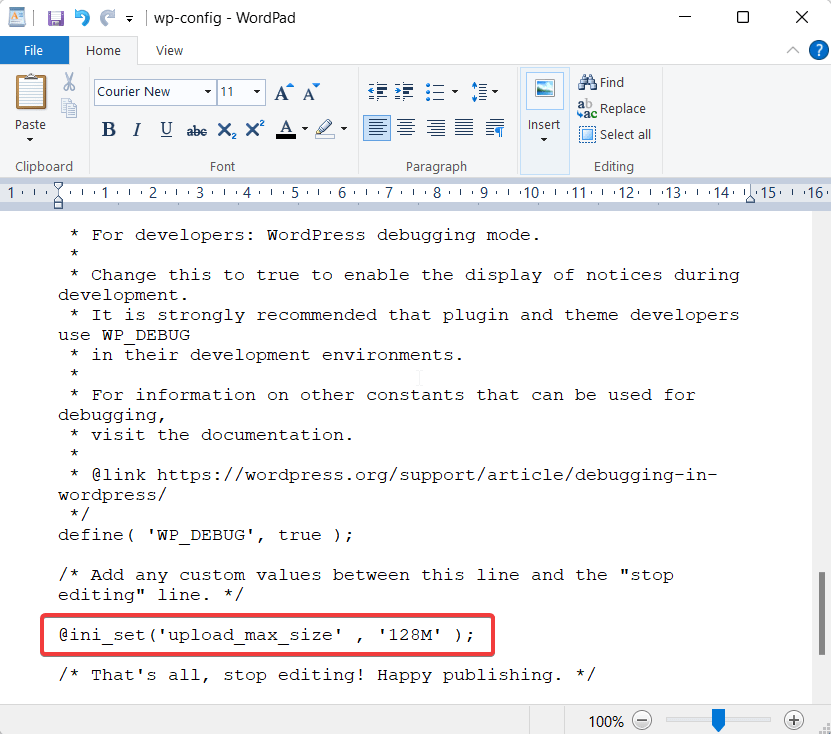Open Customize Quick Access Toolbar arrow
The width and height of the screenshot is (831, 734).
pyautogui.click(x=129, y=19)
